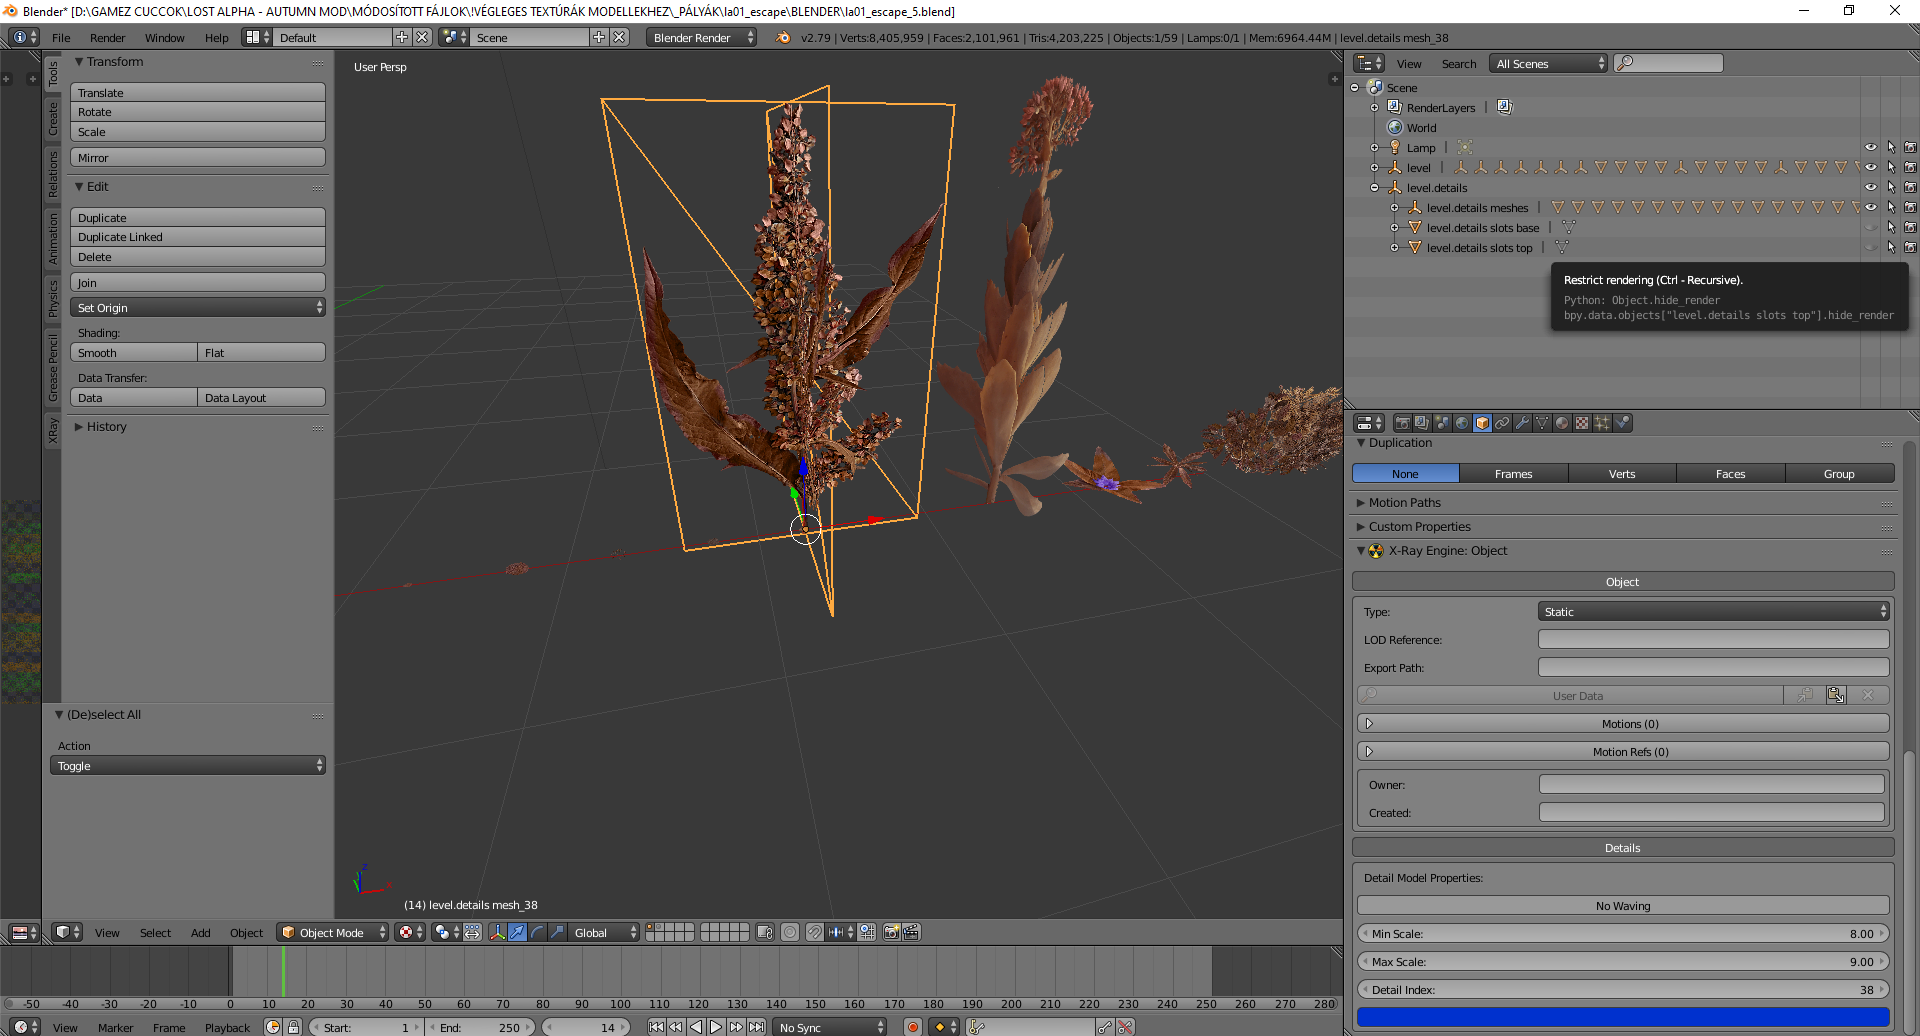Viewport: 1920px width, 1036px height.
Task: Open the No Sync playback dropdown
Action: [828, 1026]
